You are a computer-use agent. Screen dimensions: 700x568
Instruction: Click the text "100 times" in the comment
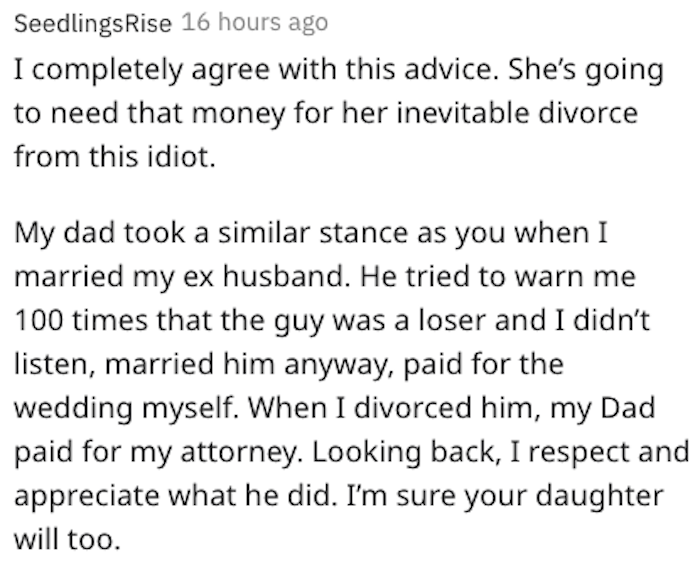(80, 321)
